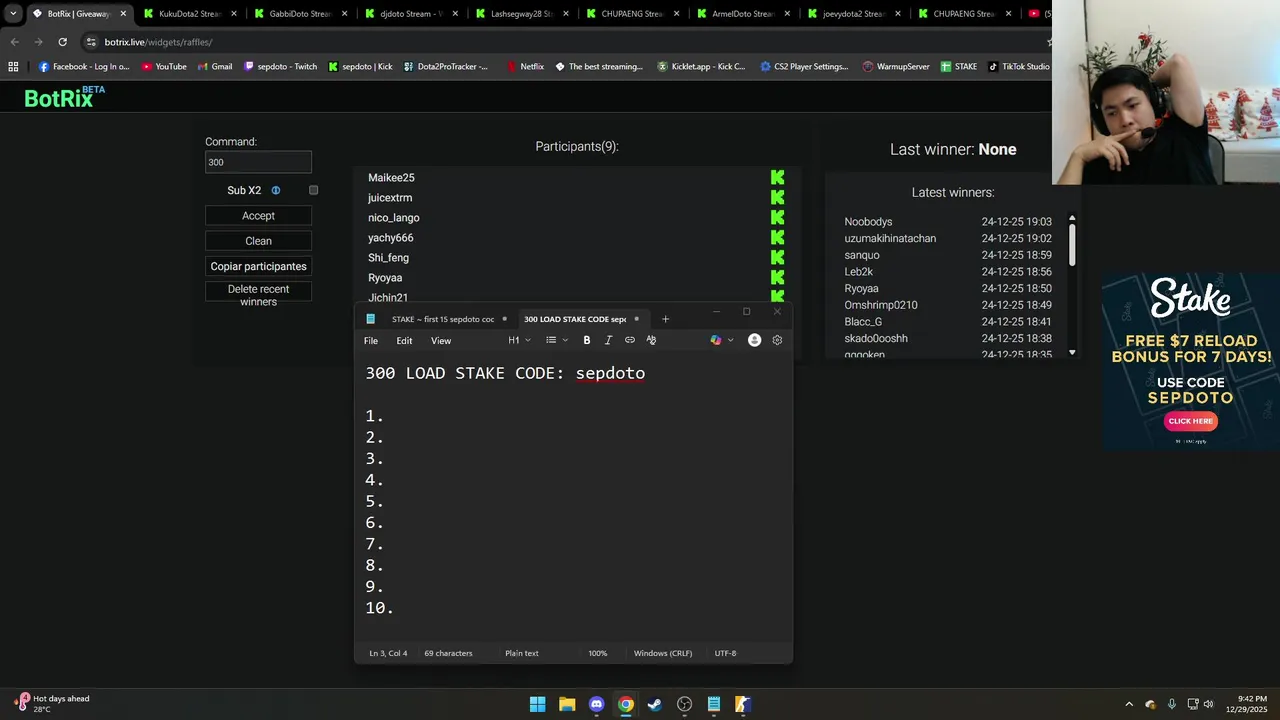Open the 100% zoom level in status bar
This screenshot has width=1280, height=720.
tap(597, 653)
